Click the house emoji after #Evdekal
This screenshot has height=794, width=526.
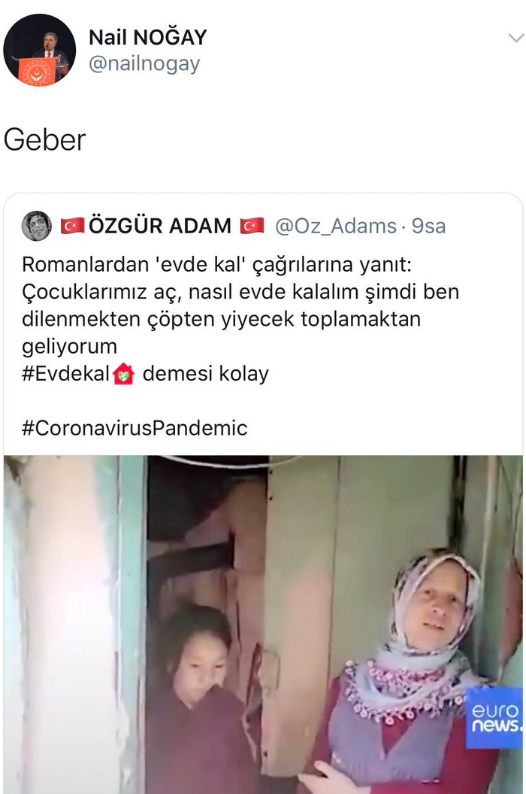124,374
